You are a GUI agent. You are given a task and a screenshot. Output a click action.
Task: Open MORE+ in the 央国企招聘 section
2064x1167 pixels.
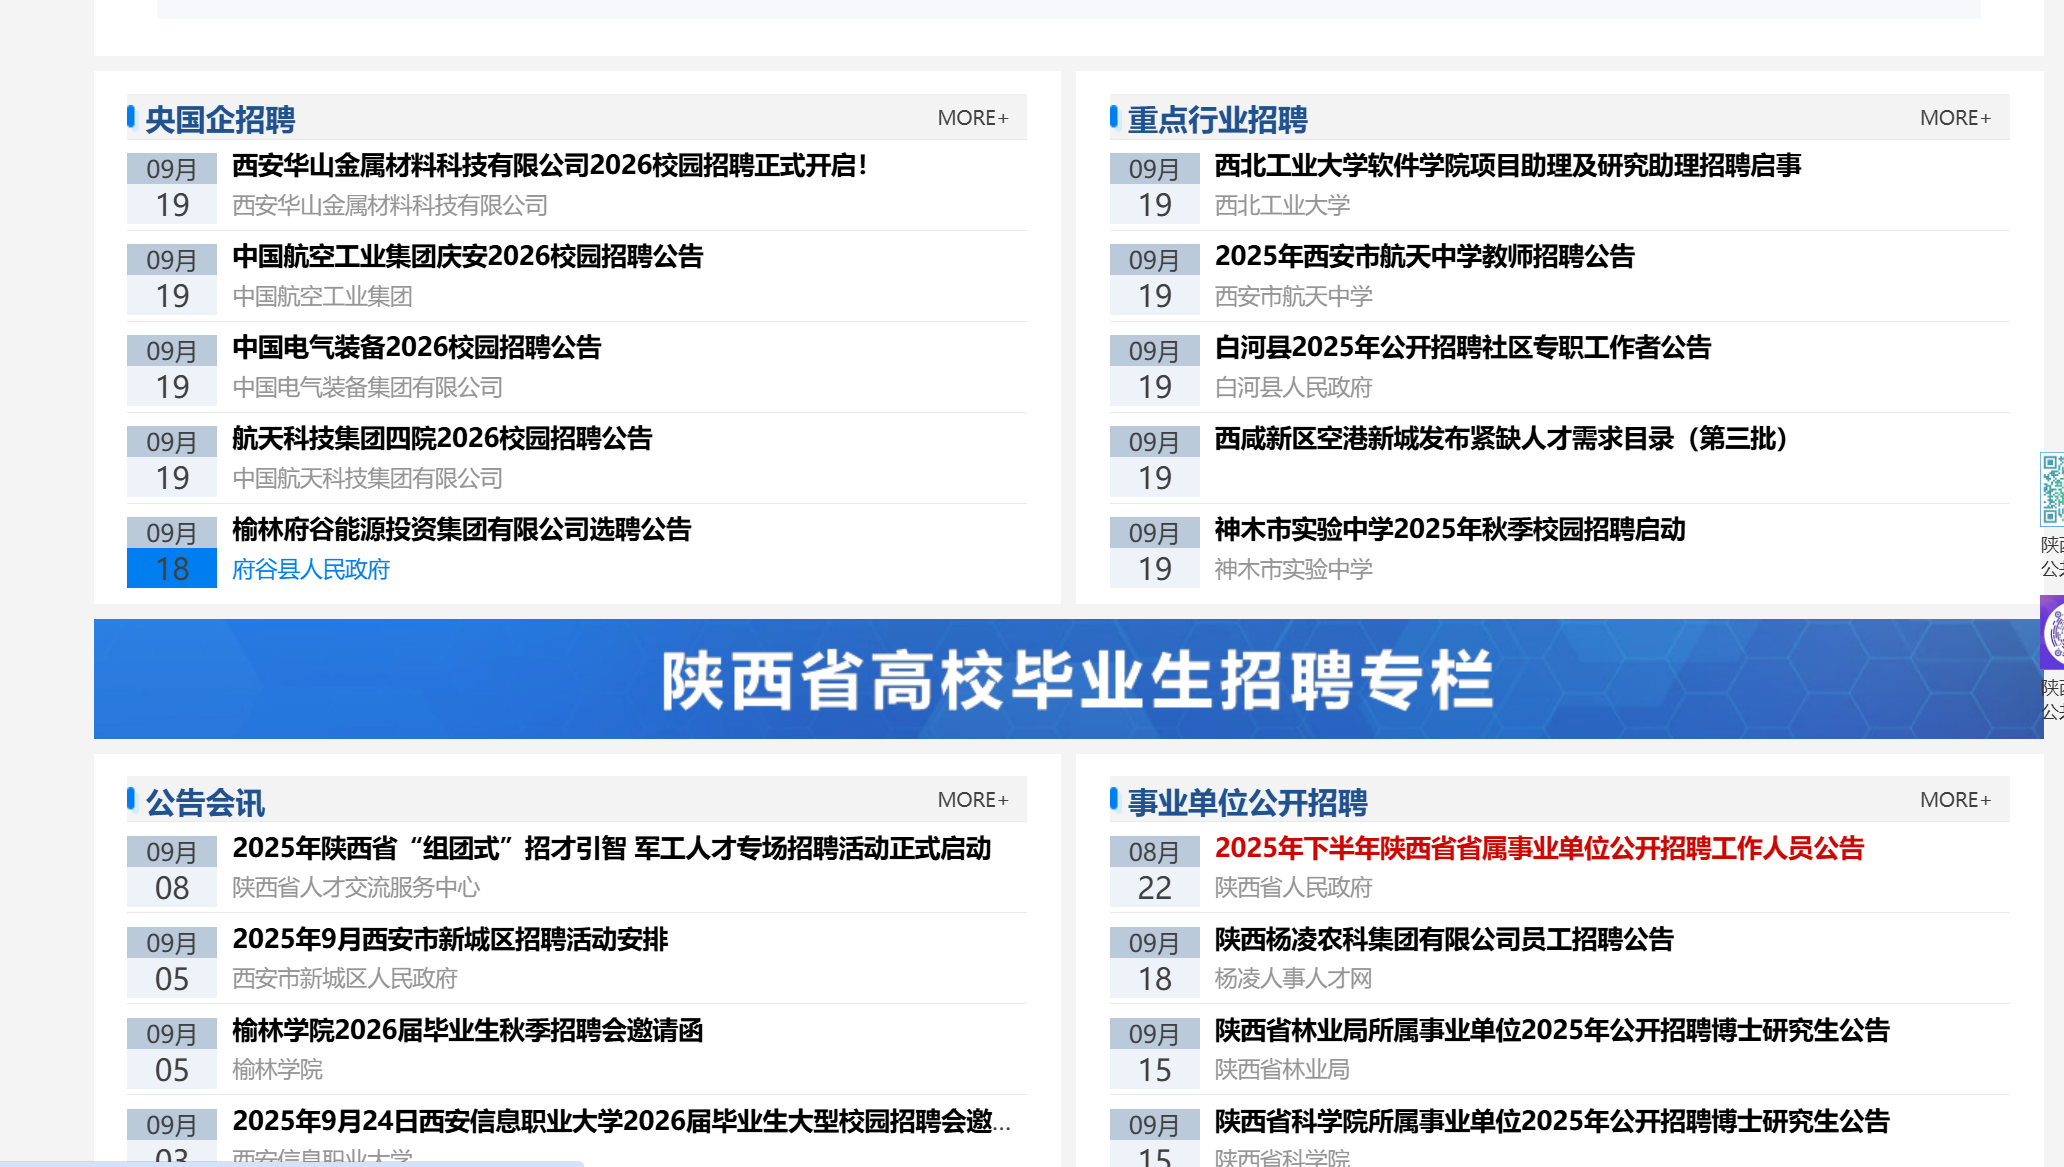[x=972, y=117]
